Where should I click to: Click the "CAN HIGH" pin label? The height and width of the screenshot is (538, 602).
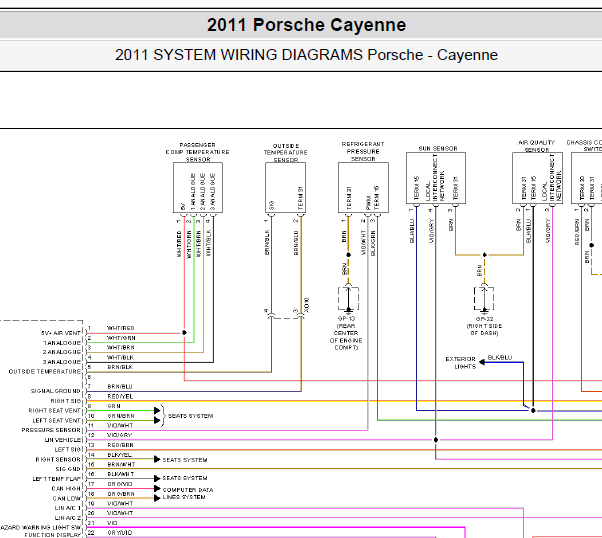point(66,488)
